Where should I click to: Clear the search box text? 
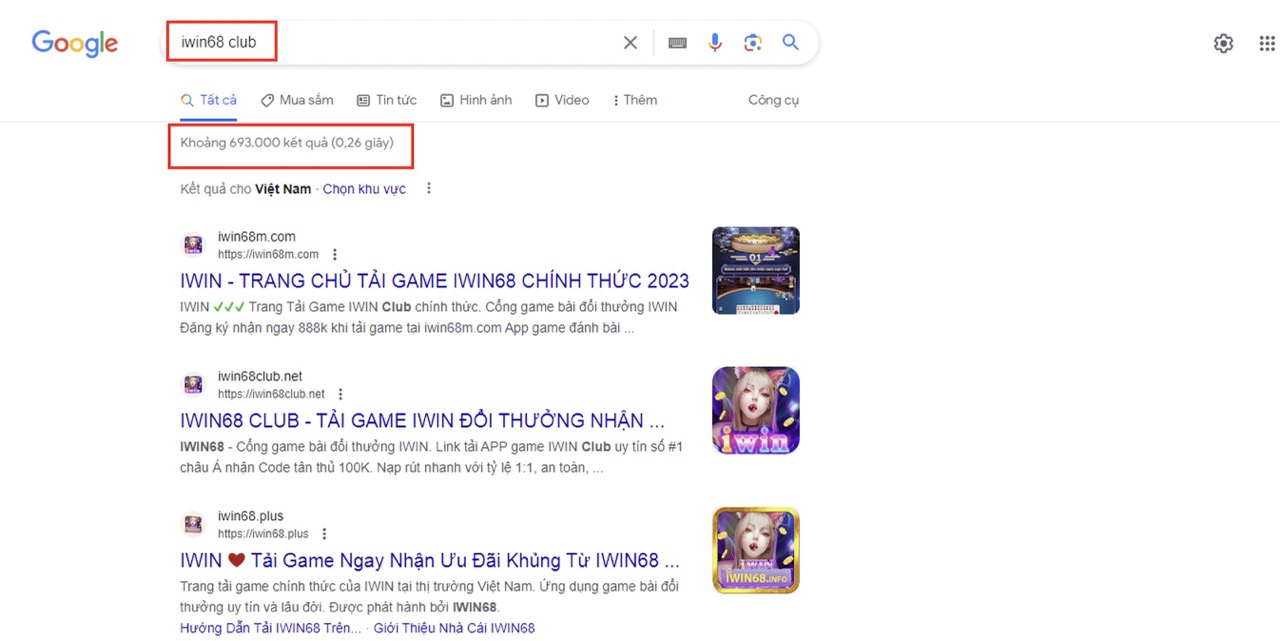tap(630, 43)
